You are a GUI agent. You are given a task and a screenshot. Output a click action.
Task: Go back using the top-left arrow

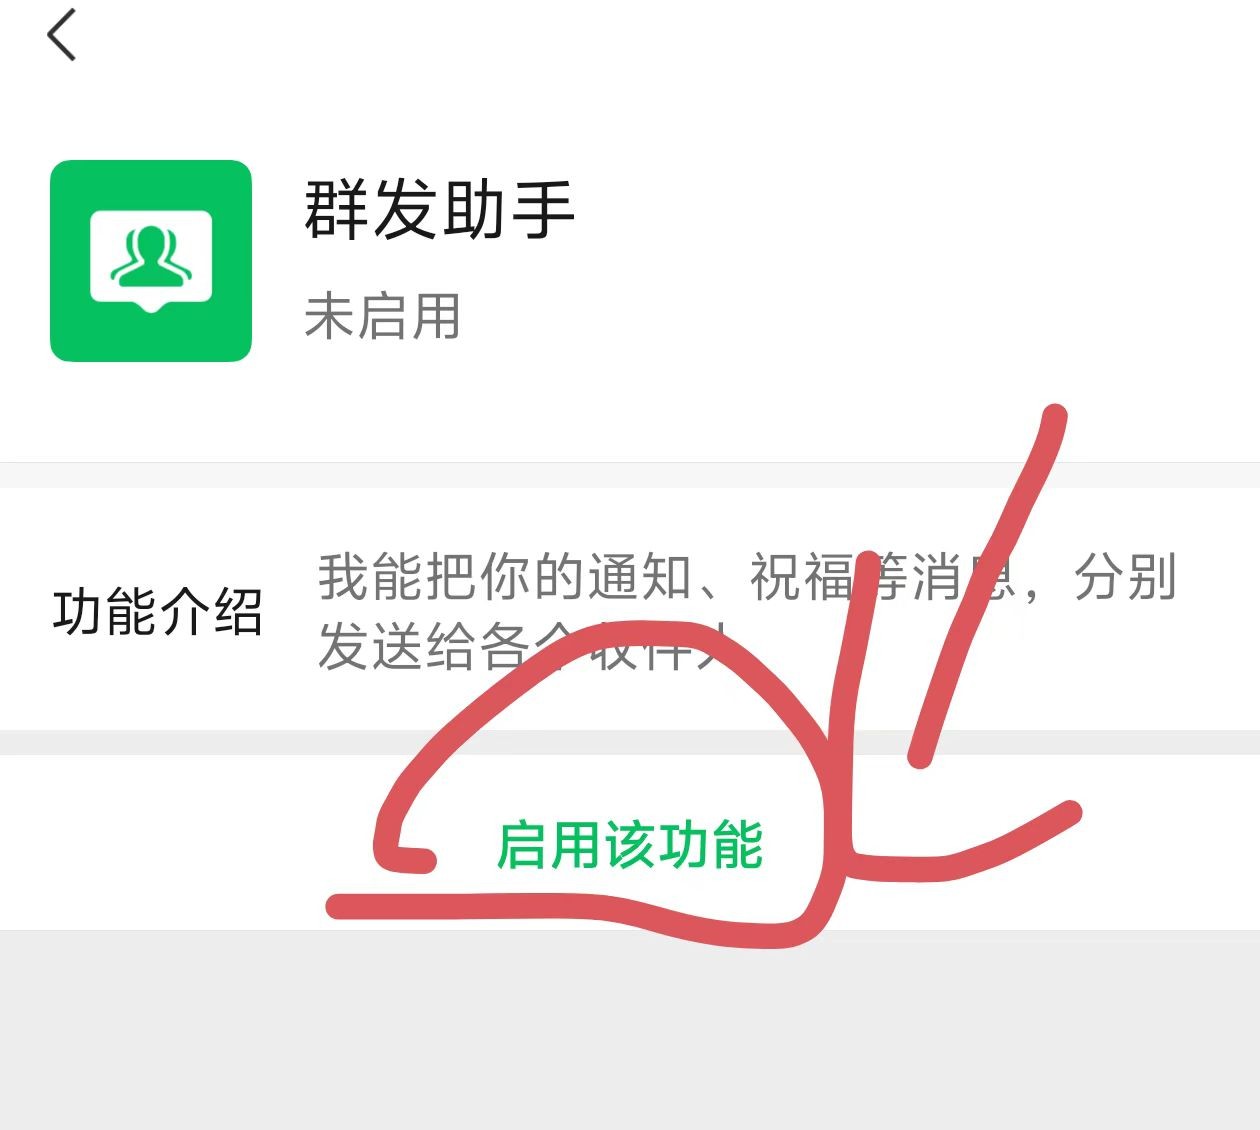tap(62, 35)
